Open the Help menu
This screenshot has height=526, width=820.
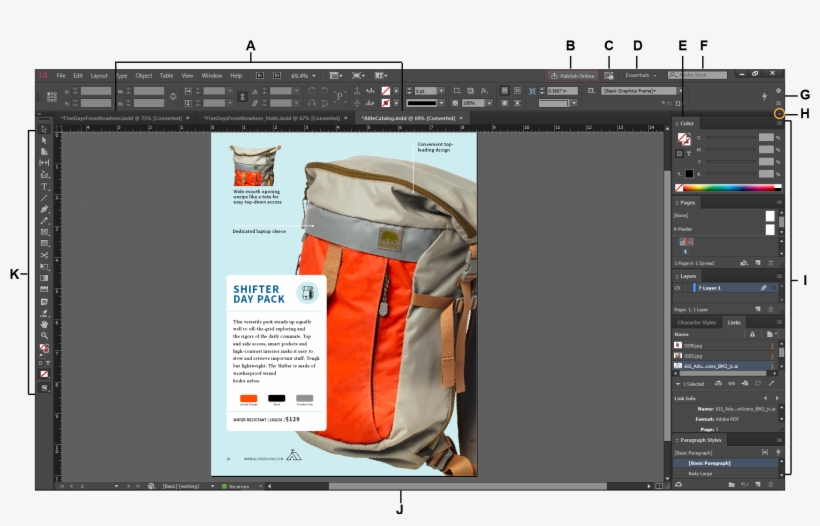coord(236,76)
